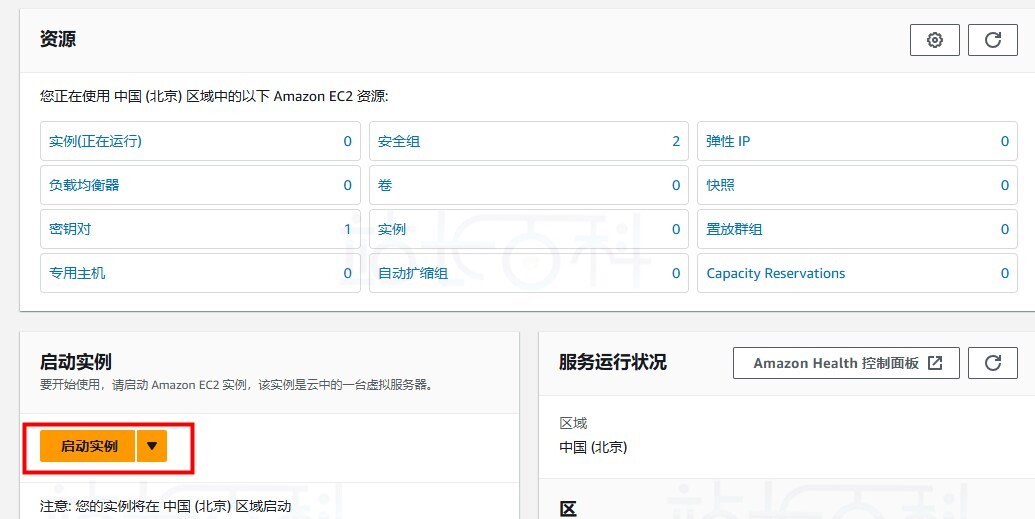Select the 区域 label under service status
The height and width of the screenshot is (519, 1035).
click(573, 423)
